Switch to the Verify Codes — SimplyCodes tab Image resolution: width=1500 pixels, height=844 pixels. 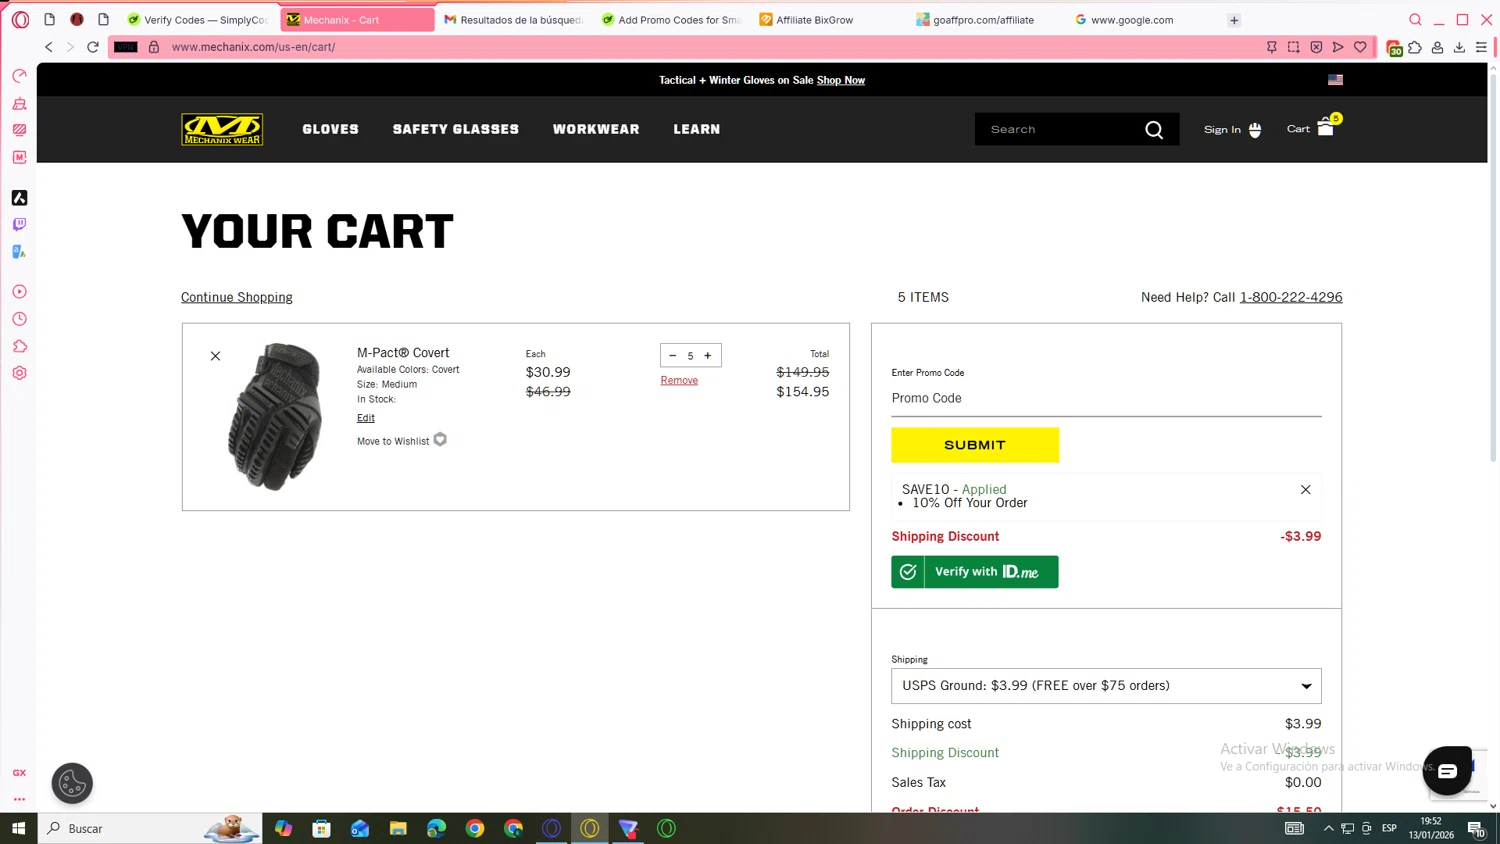198,20
